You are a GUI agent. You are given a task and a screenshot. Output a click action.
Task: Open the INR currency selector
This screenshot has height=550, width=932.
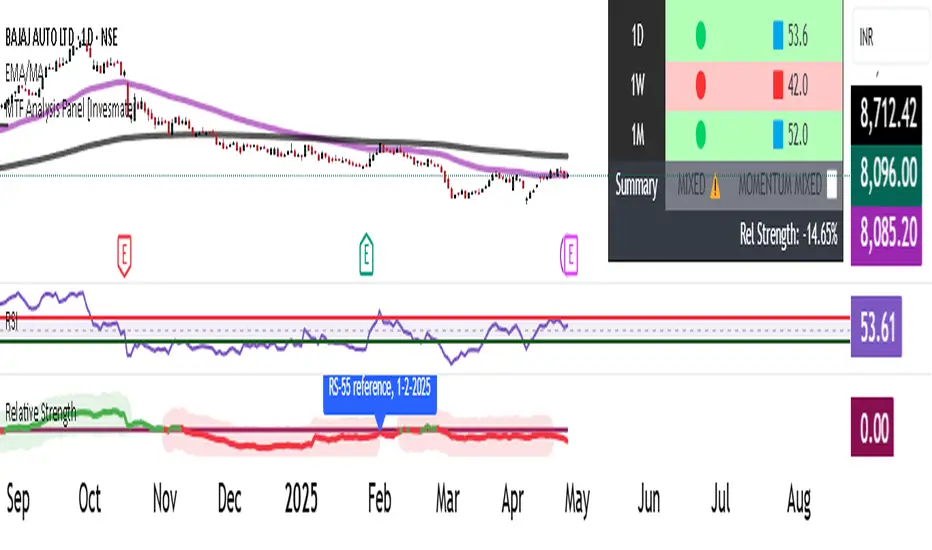(x=890, y=37)
